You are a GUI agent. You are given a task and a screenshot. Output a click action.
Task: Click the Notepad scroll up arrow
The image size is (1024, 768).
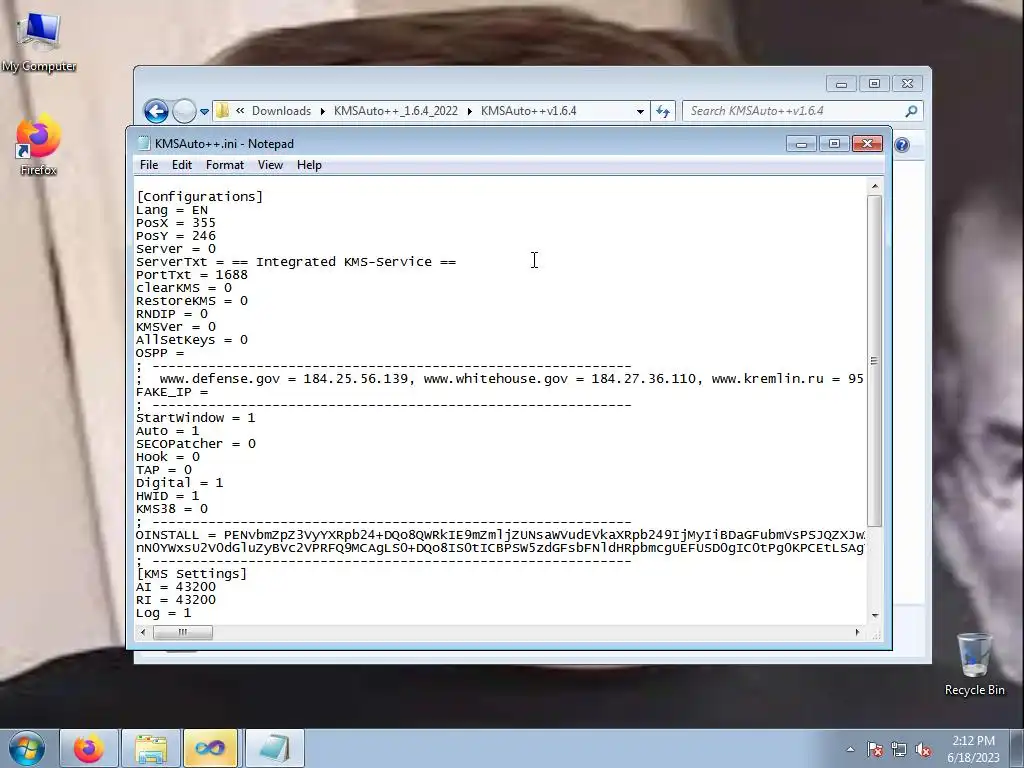coord(875,187)
